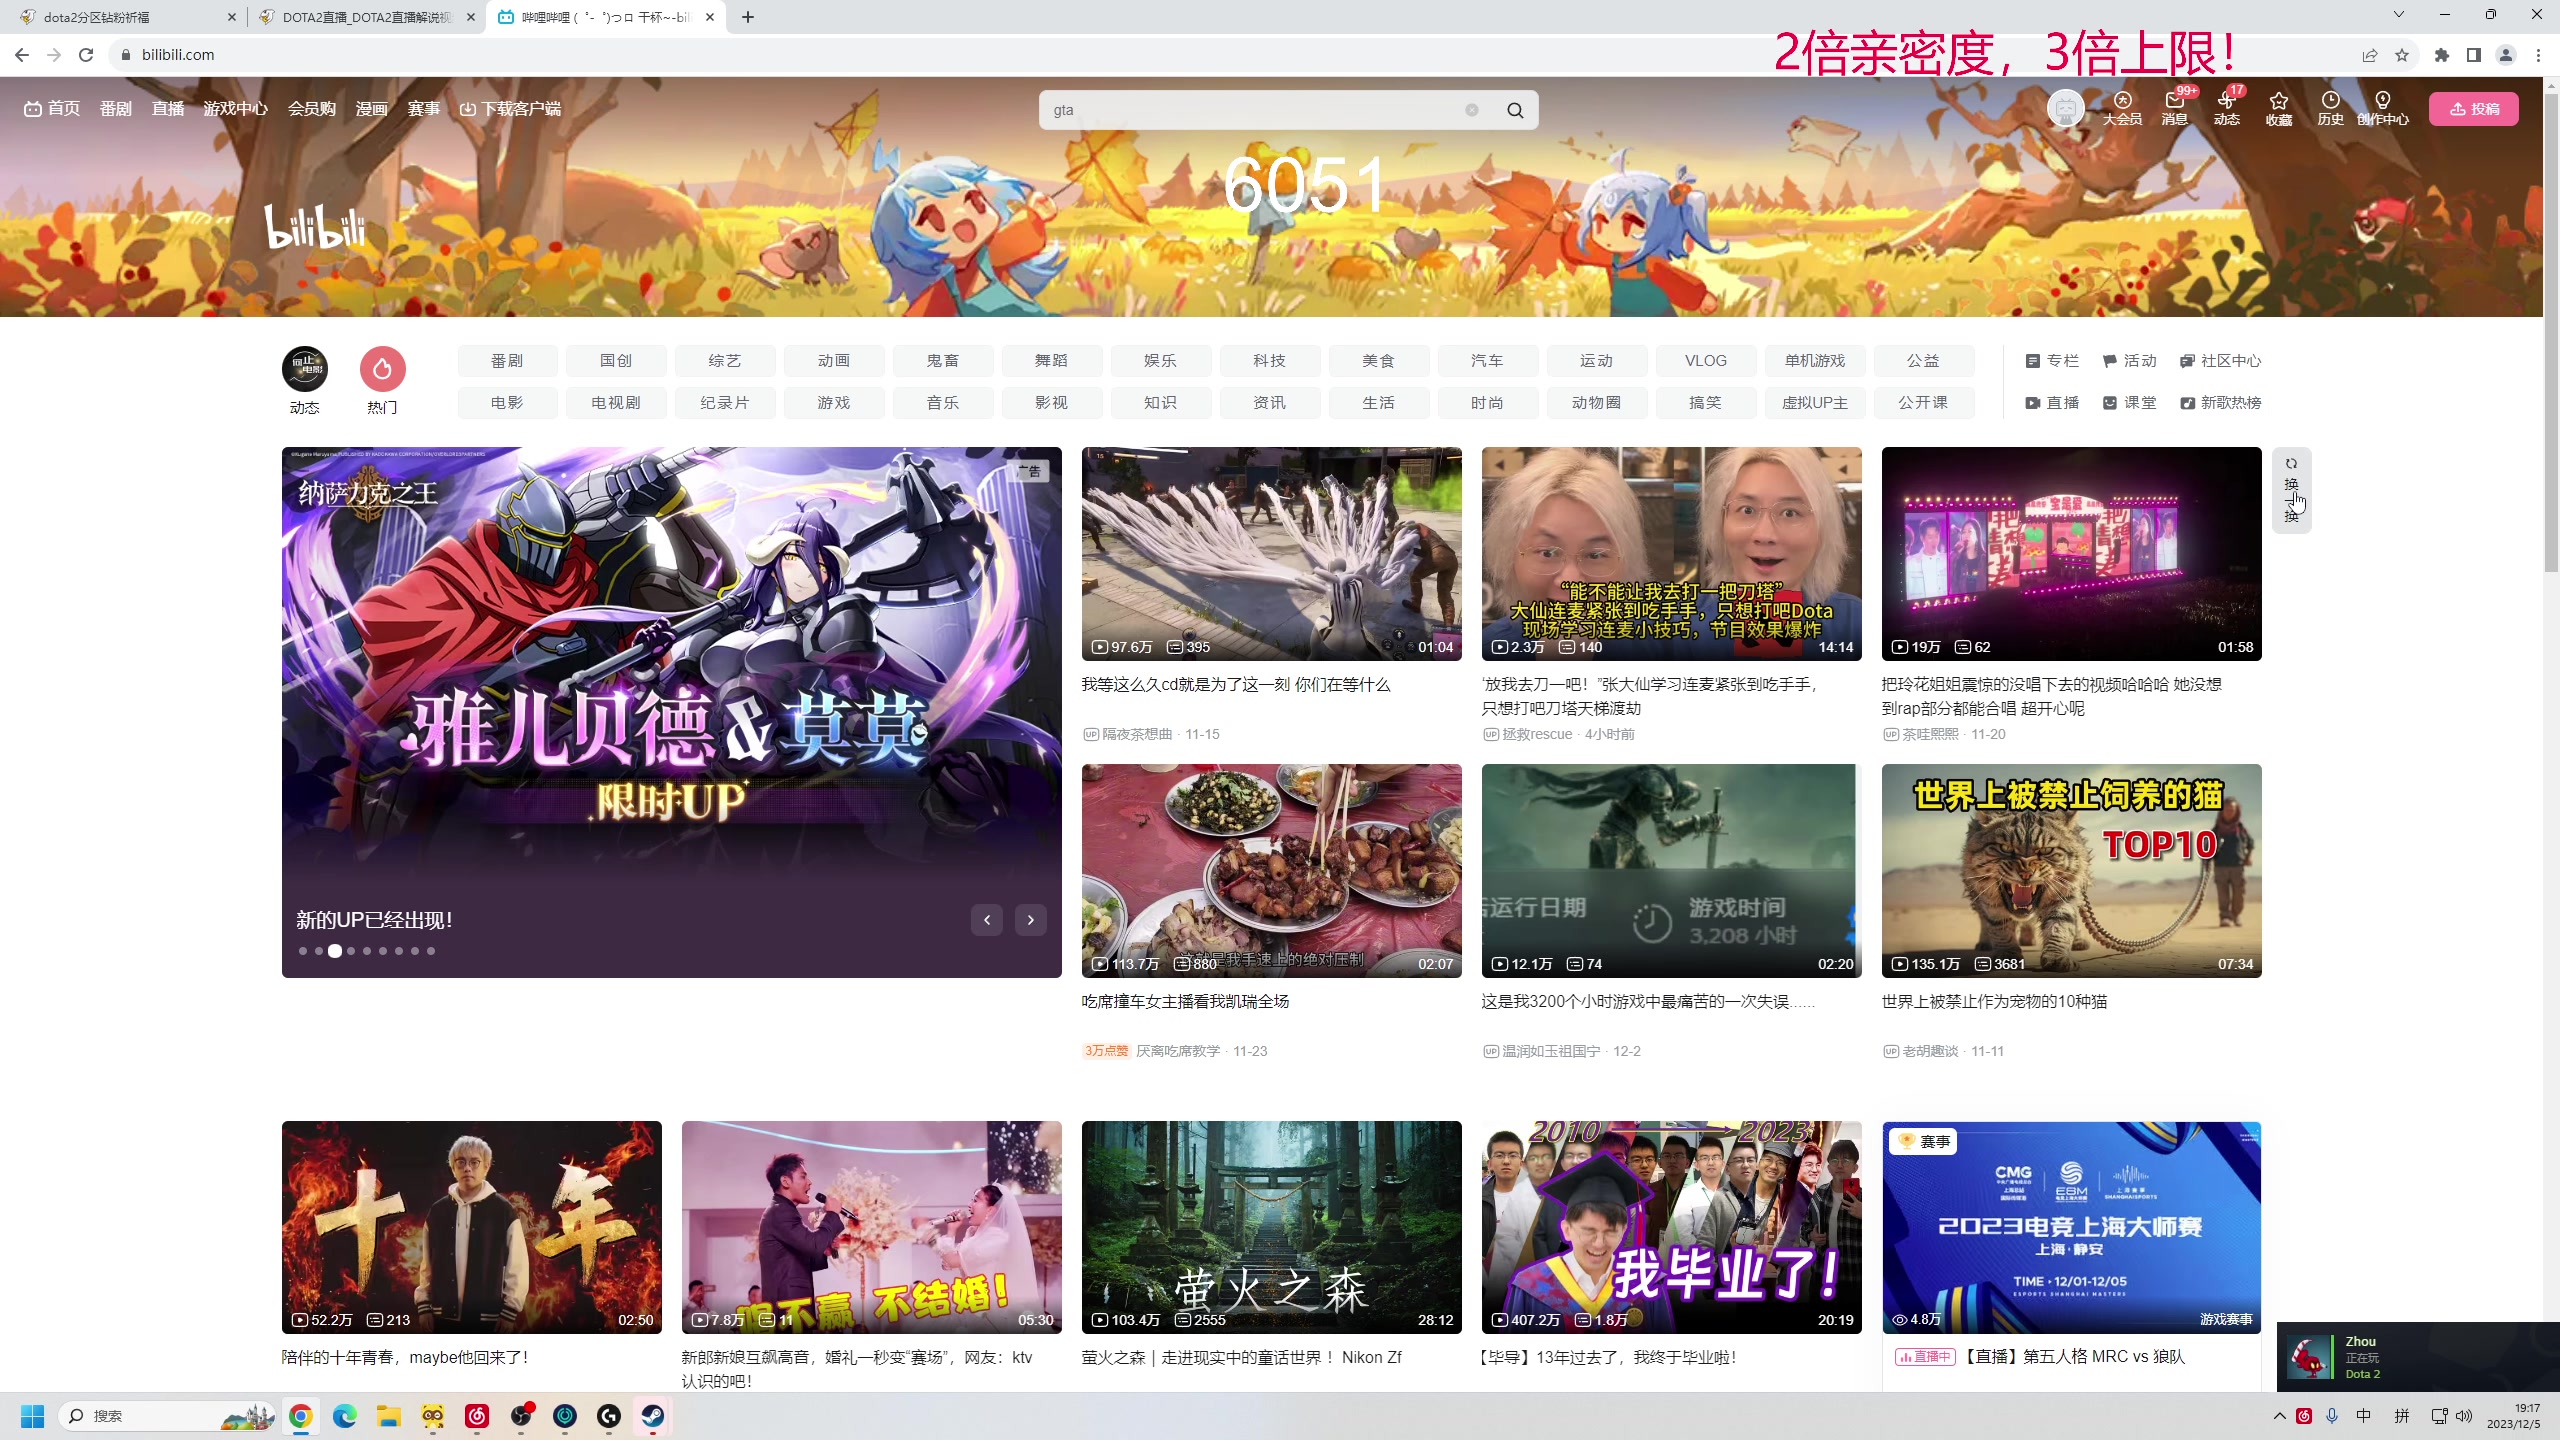Open 历史 history clock icon
Screen dimensions: 2560x1440
2331,109
